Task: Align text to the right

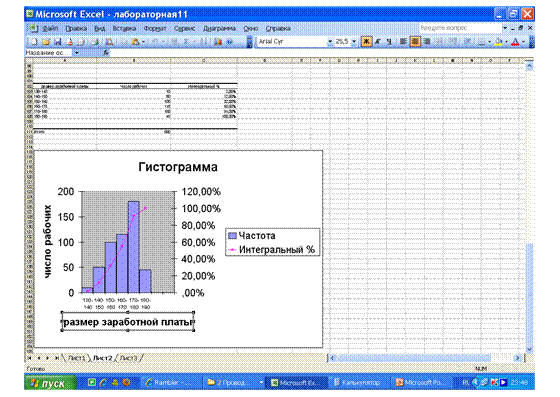Action: pos(427,42)
